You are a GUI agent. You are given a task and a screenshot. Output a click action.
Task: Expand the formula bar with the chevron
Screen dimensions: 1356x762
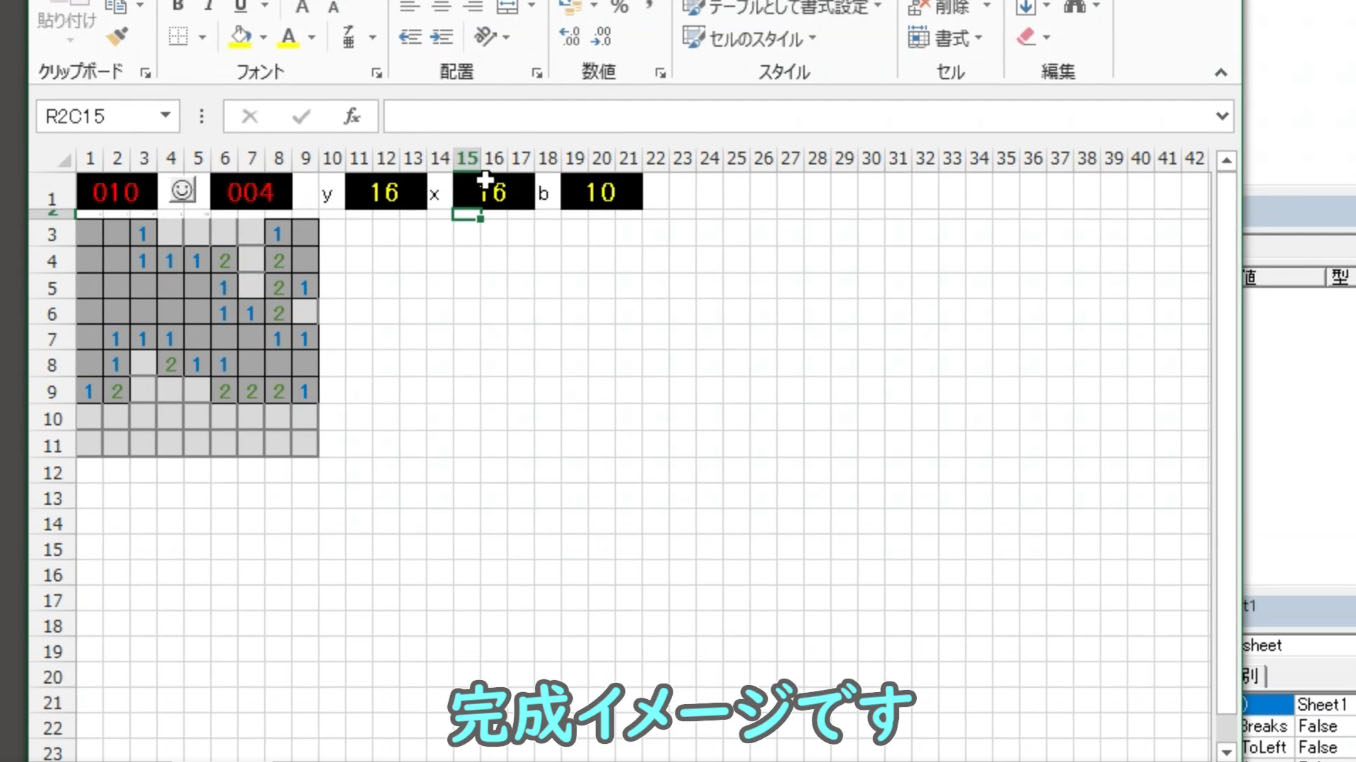[x=1222, y=116]
